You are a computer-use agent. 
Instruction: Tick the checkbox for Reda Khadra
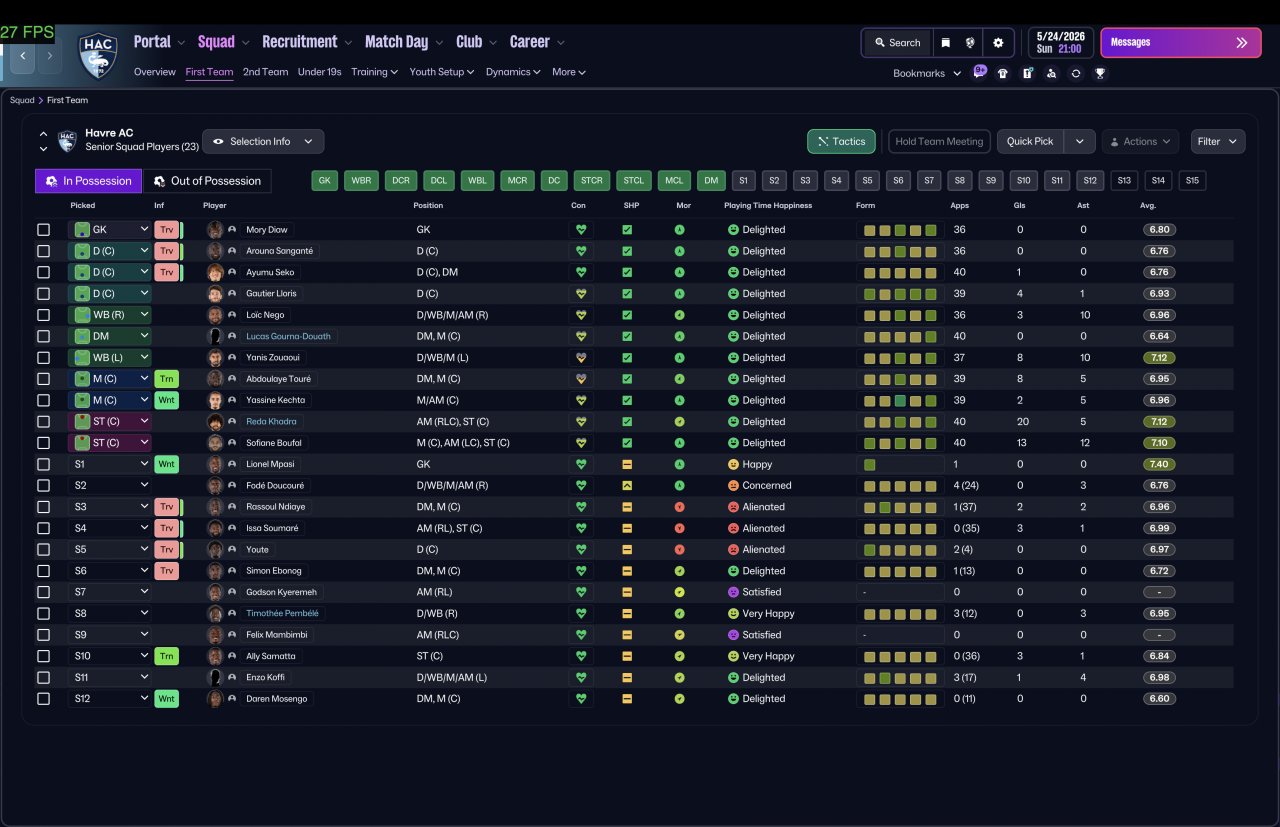point(43,422)
